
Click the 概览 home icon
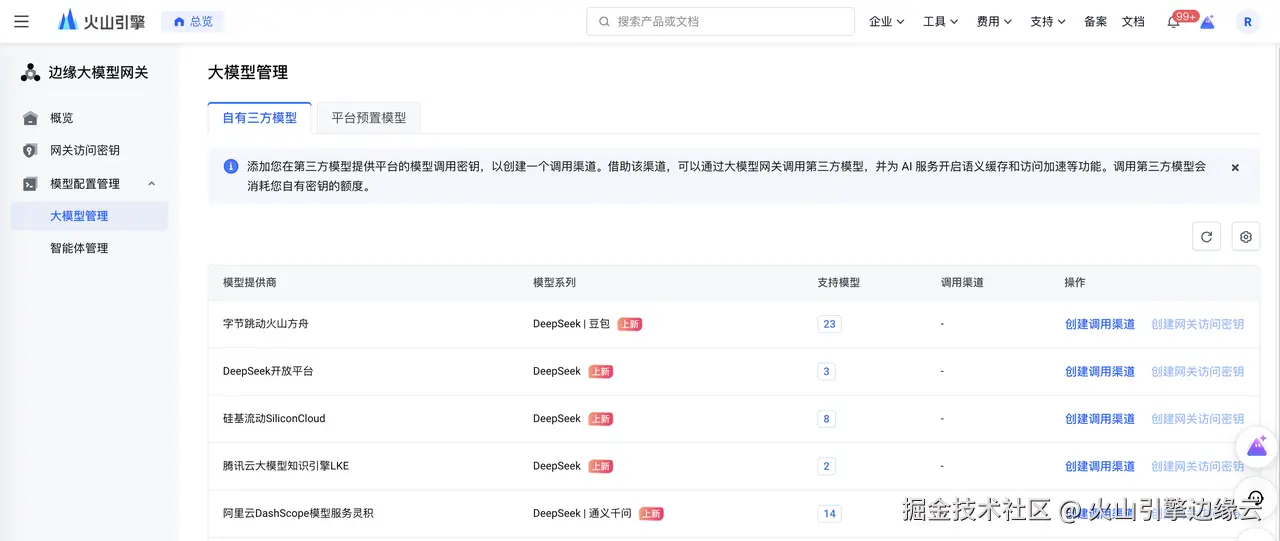tap(30, 118)
